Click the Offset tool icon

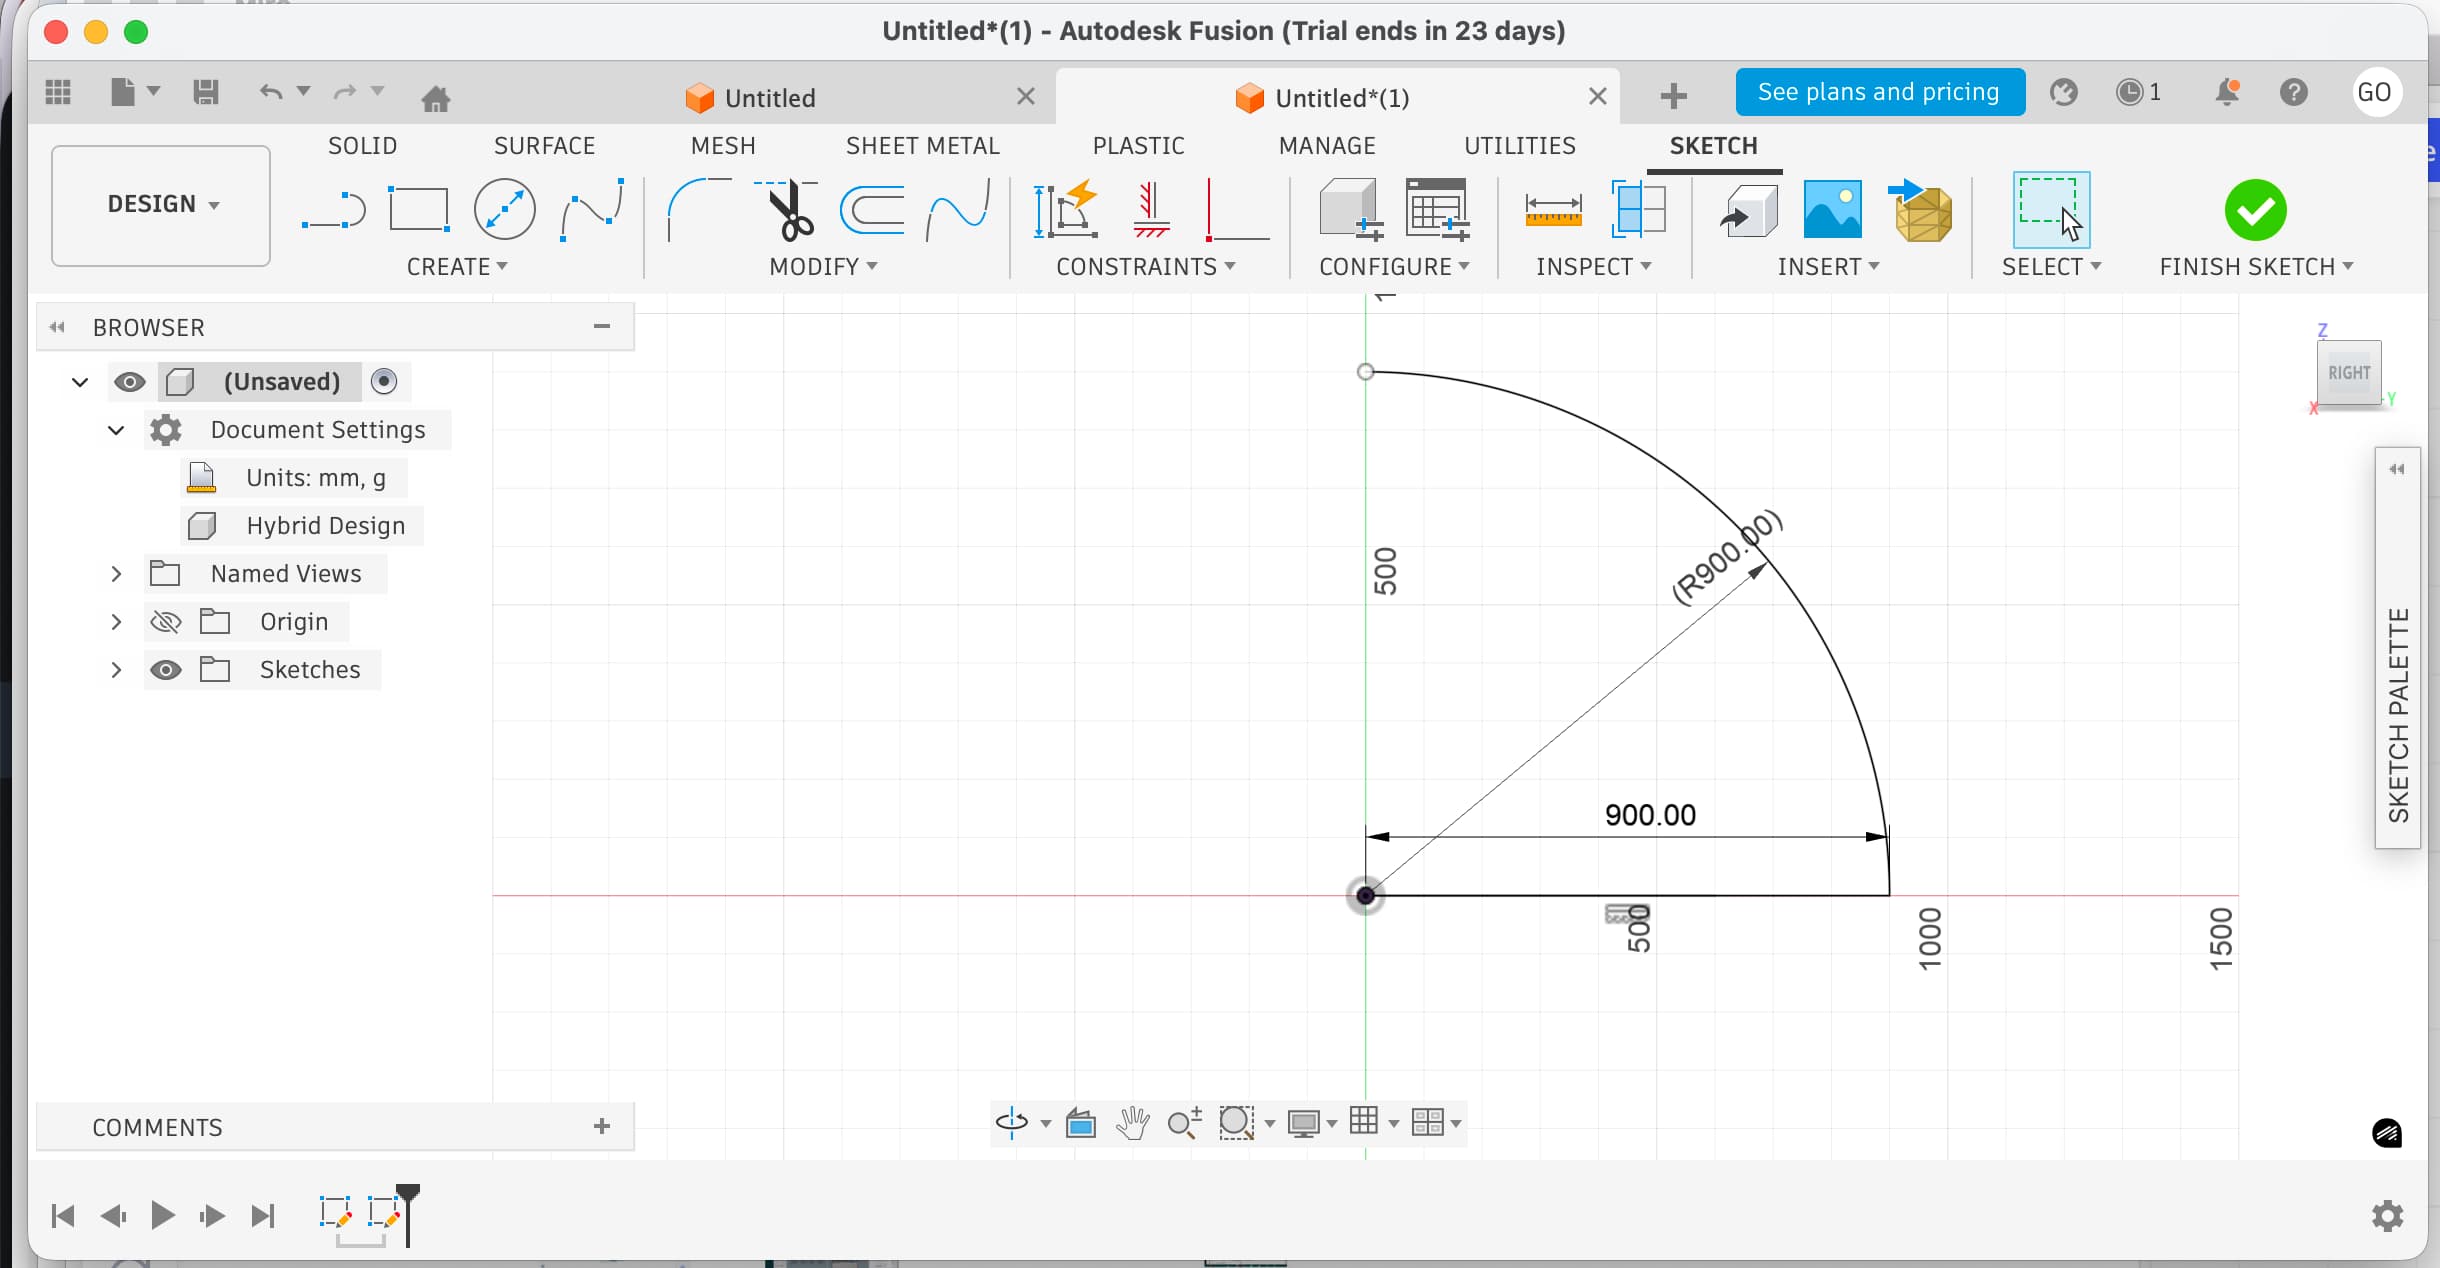[873, 210]
